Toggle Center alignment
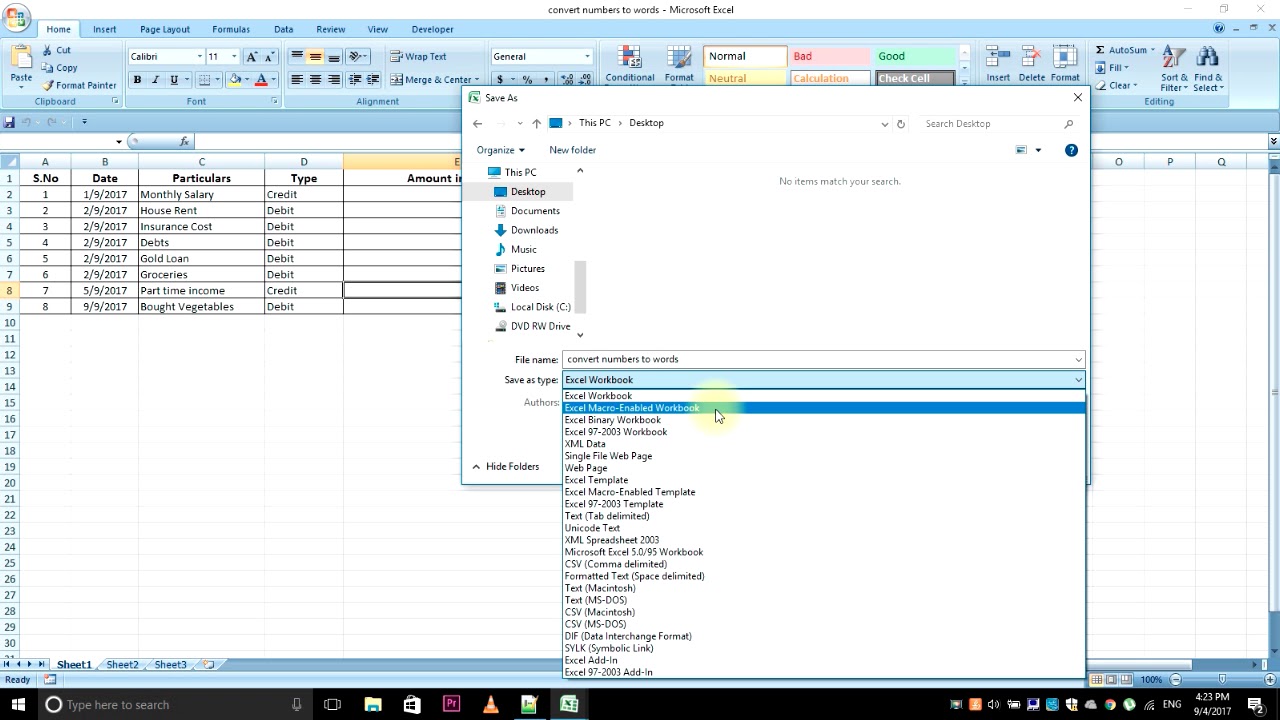Image resolution: width=1280 pixels, height=720 pixels. pos(315,80)
